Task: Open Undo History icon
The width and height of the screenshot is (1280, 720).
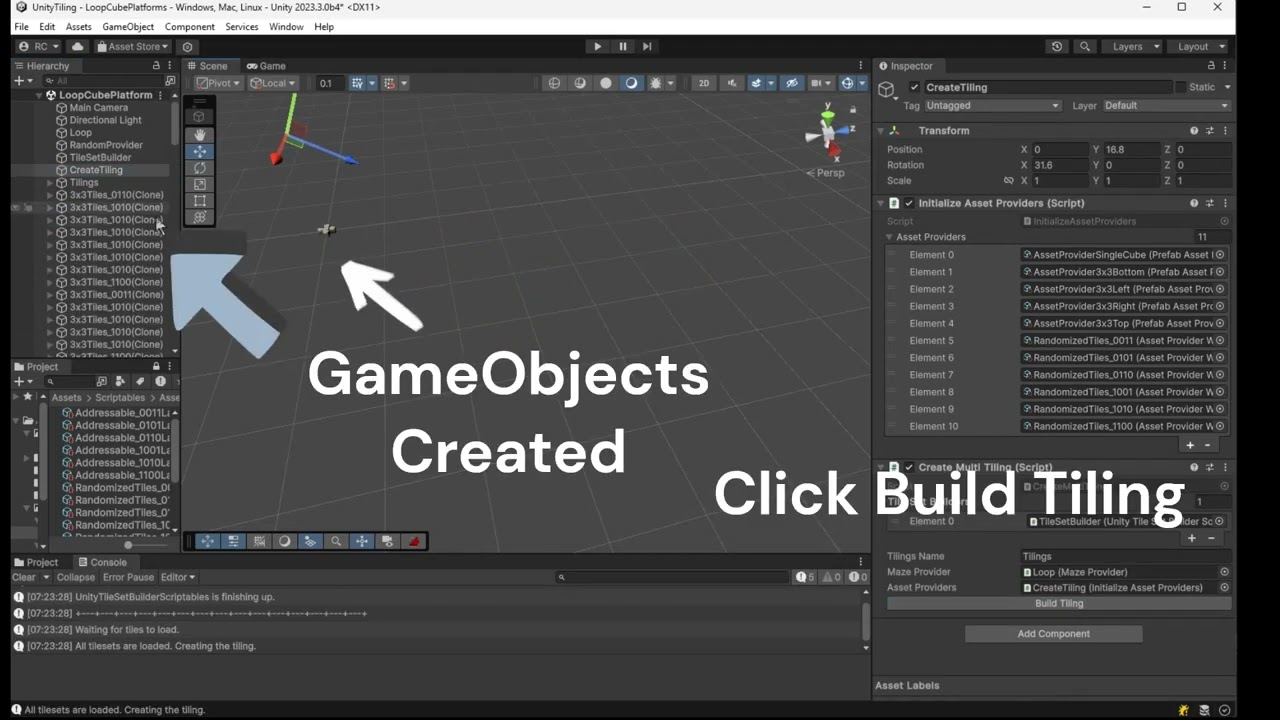Action: [1057, 47]
